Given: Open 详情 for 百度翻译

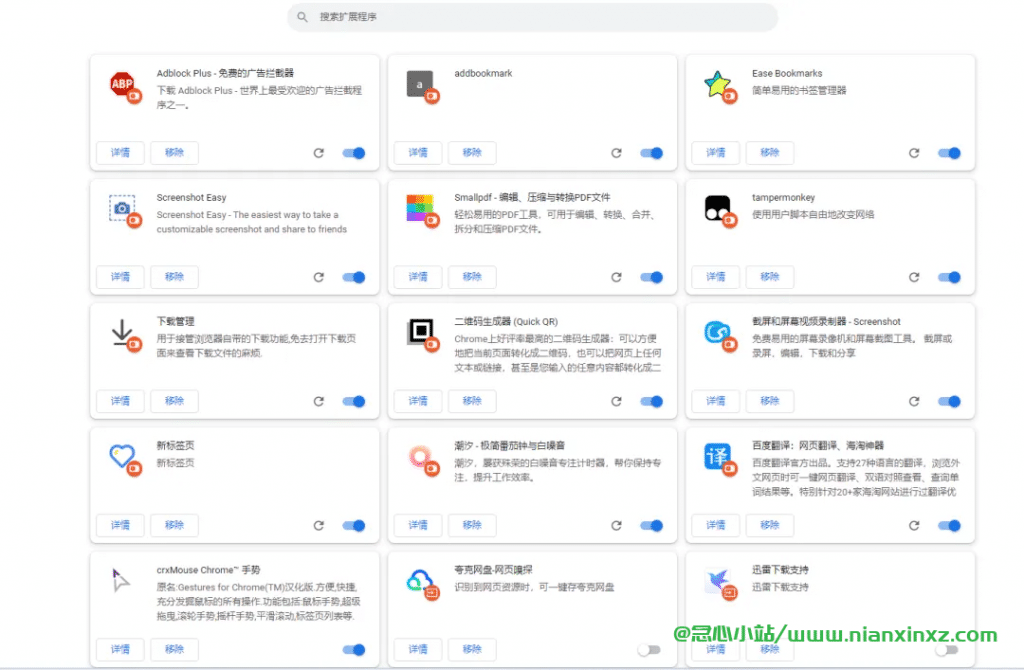Looking at the screenshot, I should click(x=716, y=525).
